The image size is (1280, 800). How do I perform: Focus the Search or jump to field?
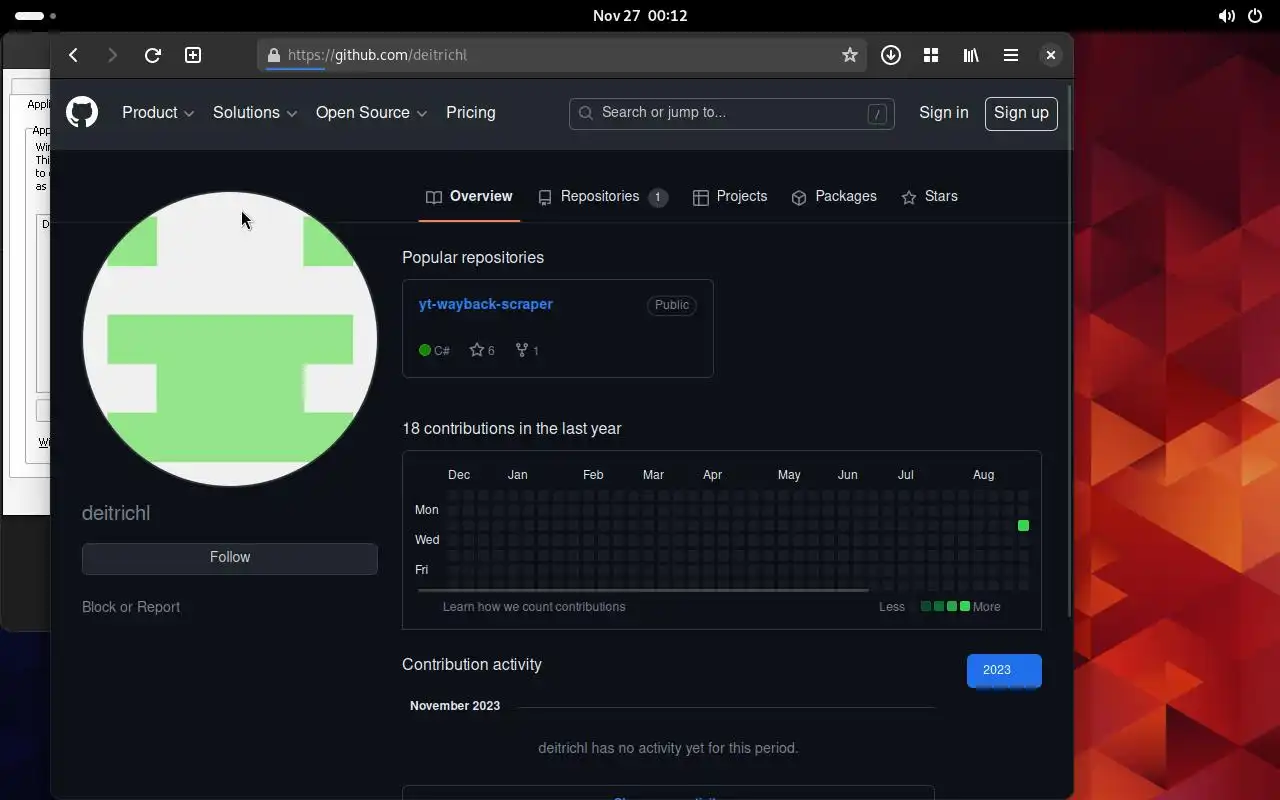click(x=731, y=113)
